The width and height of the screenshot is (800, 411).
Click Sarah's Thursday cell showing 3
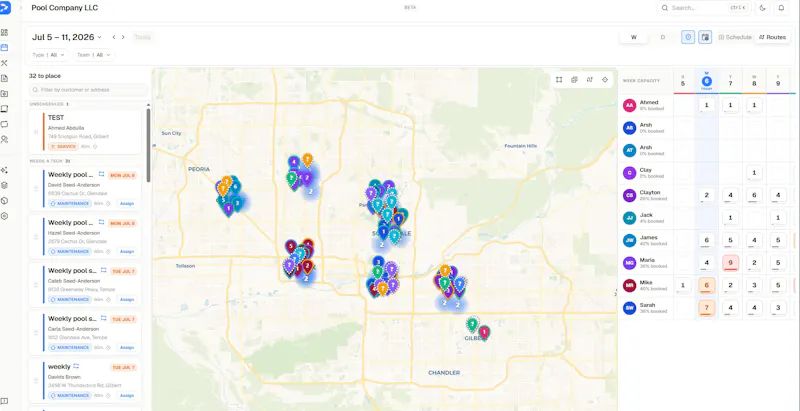(x=778, y=308)
